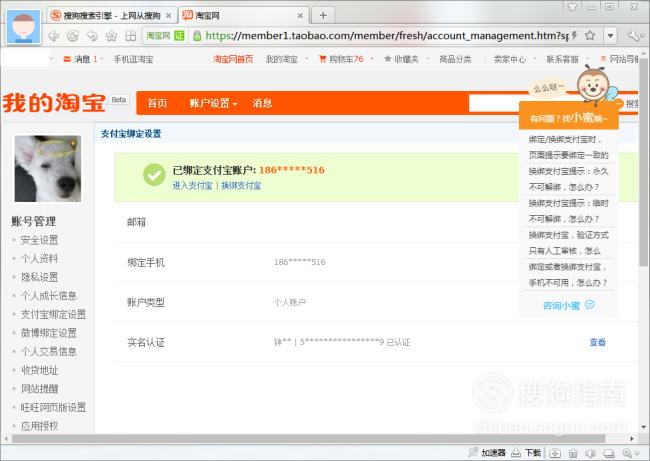Open 个人成长信息 in the sidebar
Screen dimensions: 650x461
[x=49, y=296]
